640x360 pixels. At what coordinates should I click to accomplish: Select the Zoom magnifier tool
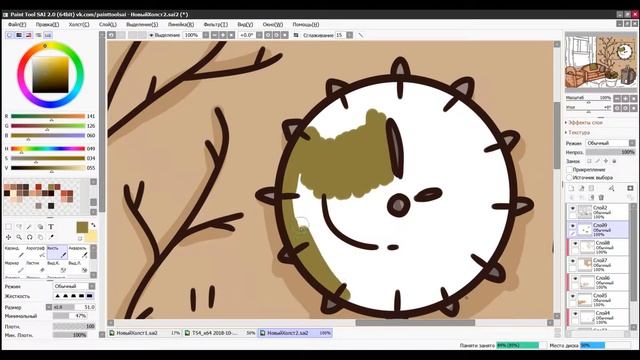pyautogui.click(x=19, y=237)
